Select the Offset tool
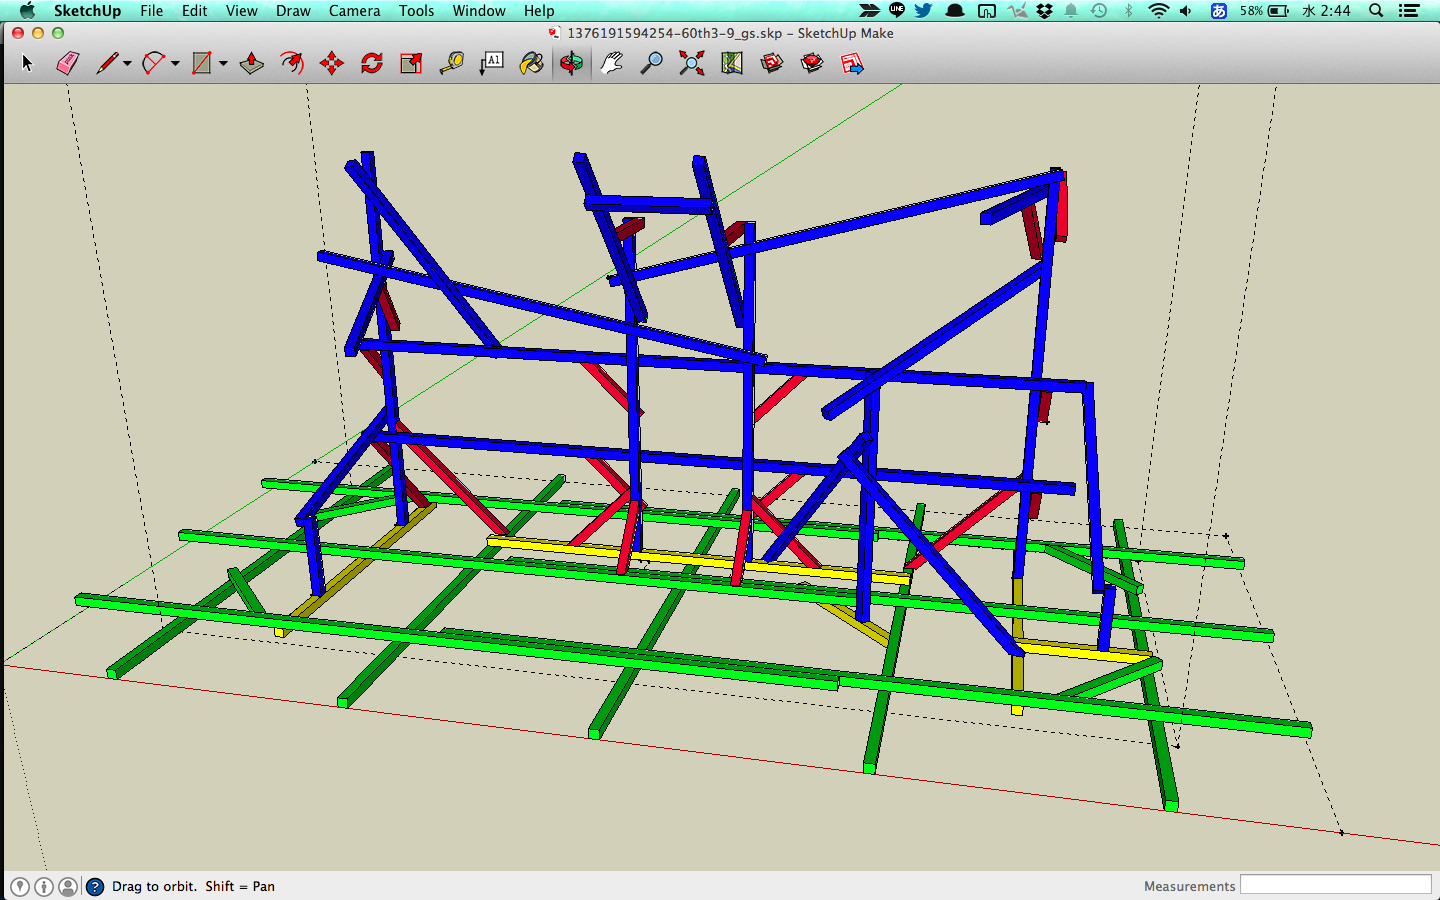Screen dimensions: 1440x900 pos(291,64)
